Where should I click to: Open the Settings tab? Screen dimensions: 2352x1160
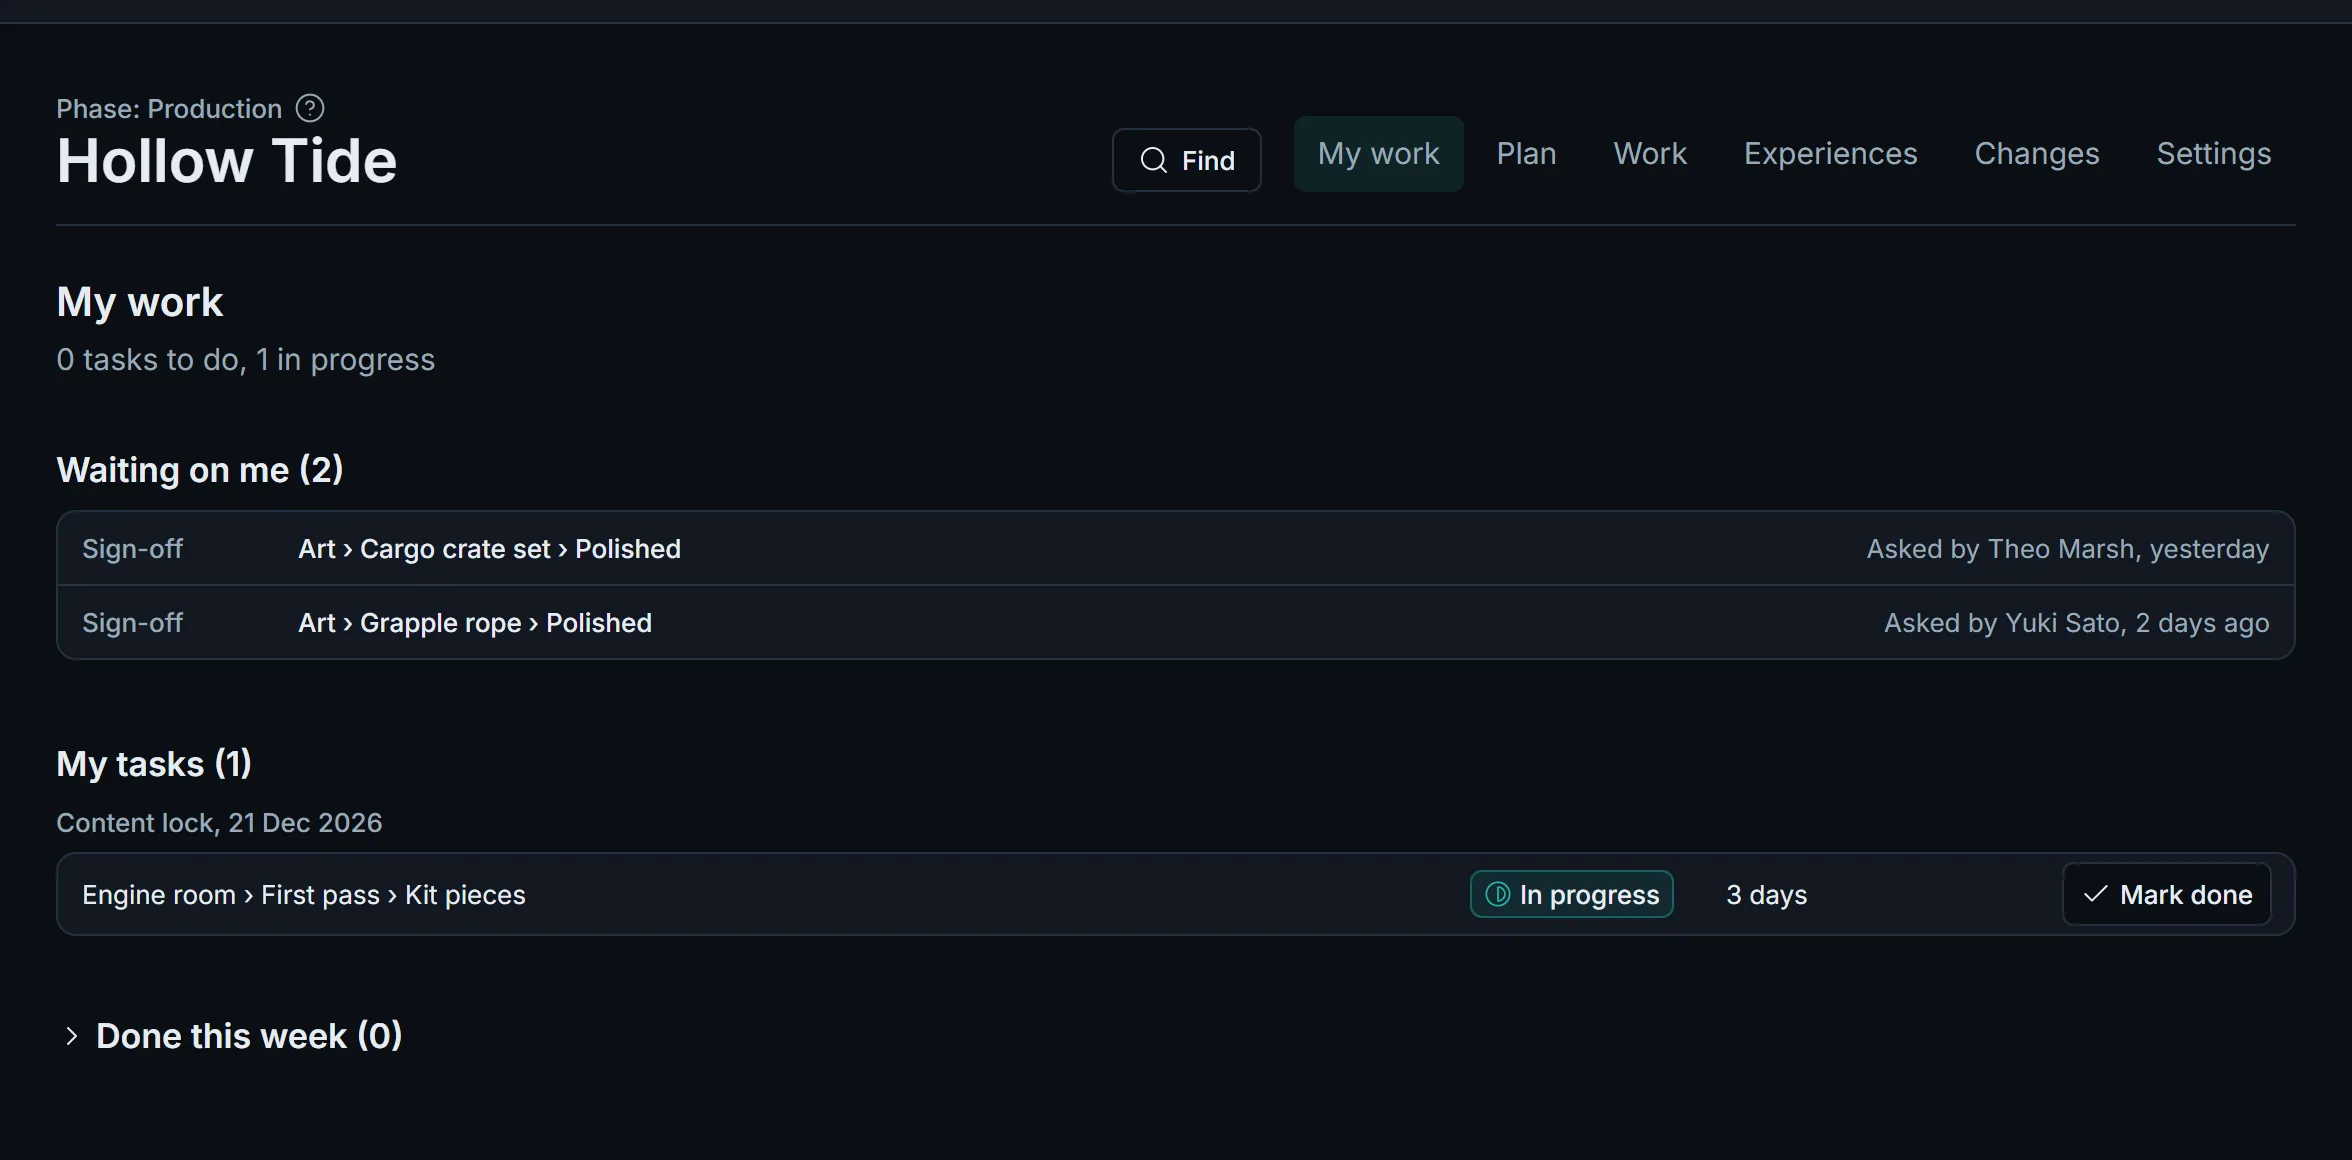(x=2213, y=154)
